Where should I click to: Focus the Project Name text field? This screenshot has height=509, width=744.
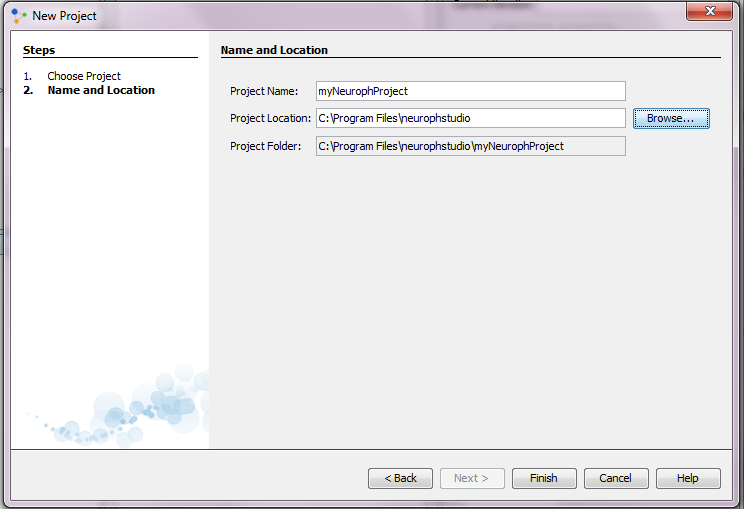coord(470,91)
